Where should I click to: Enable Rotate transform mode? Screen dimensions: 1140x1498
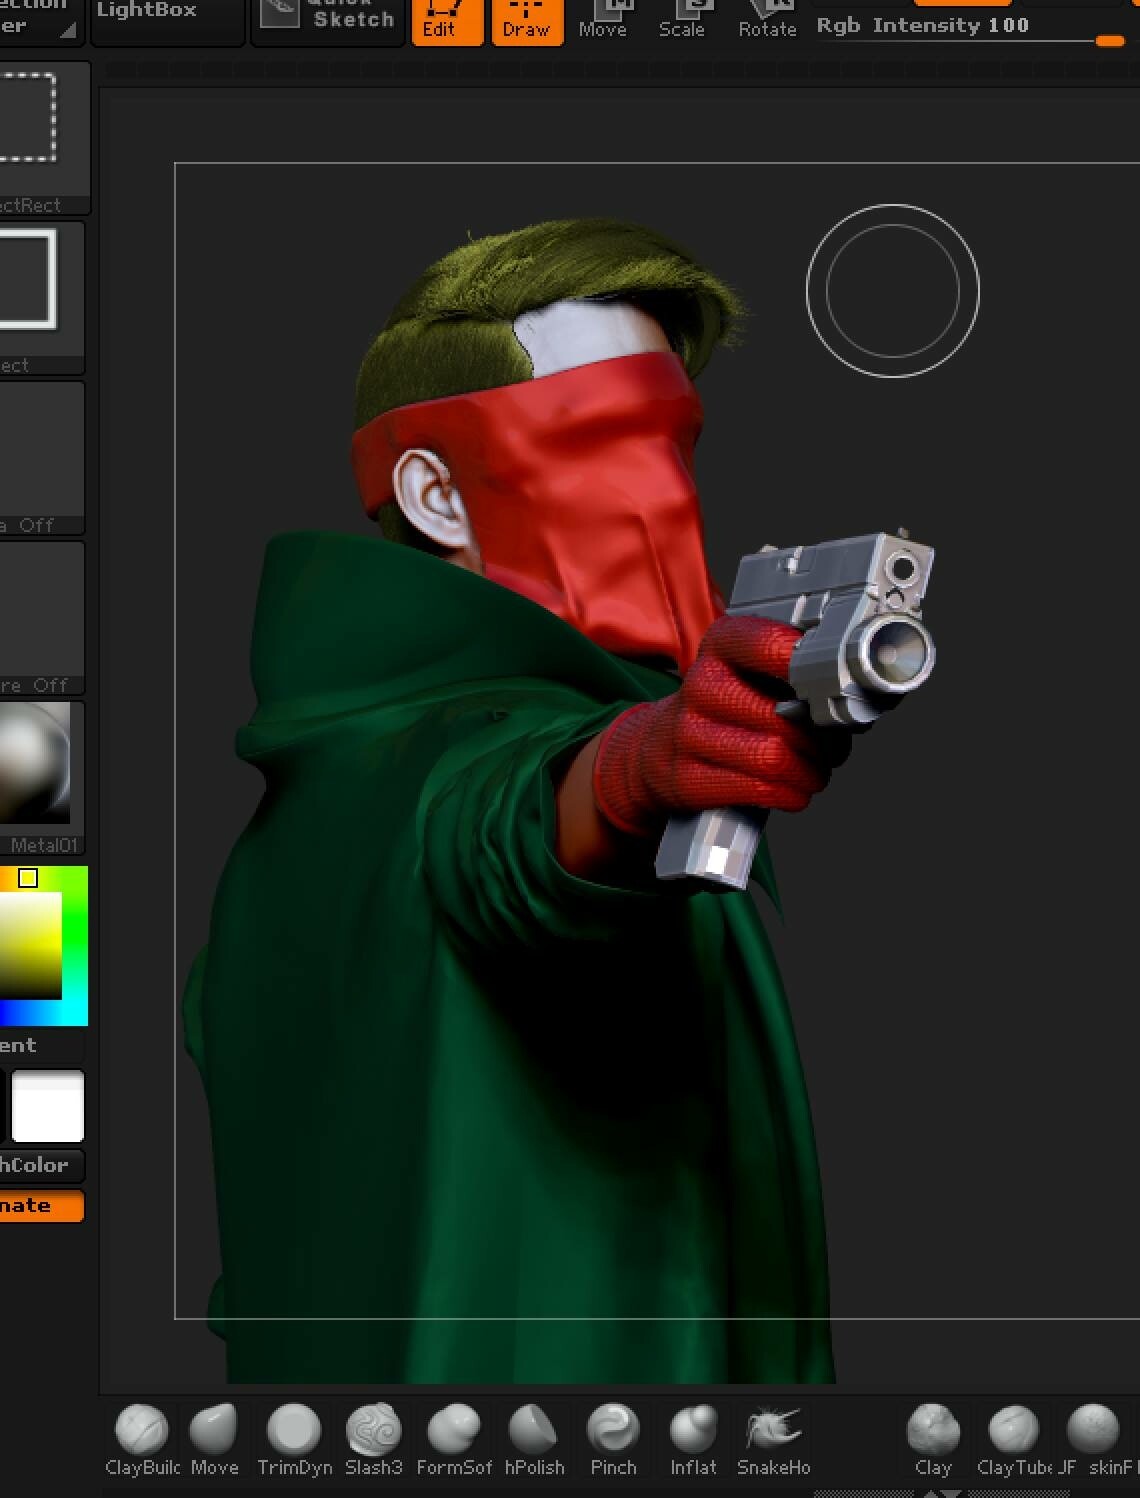pyautogui.click(x=767, y=20)
